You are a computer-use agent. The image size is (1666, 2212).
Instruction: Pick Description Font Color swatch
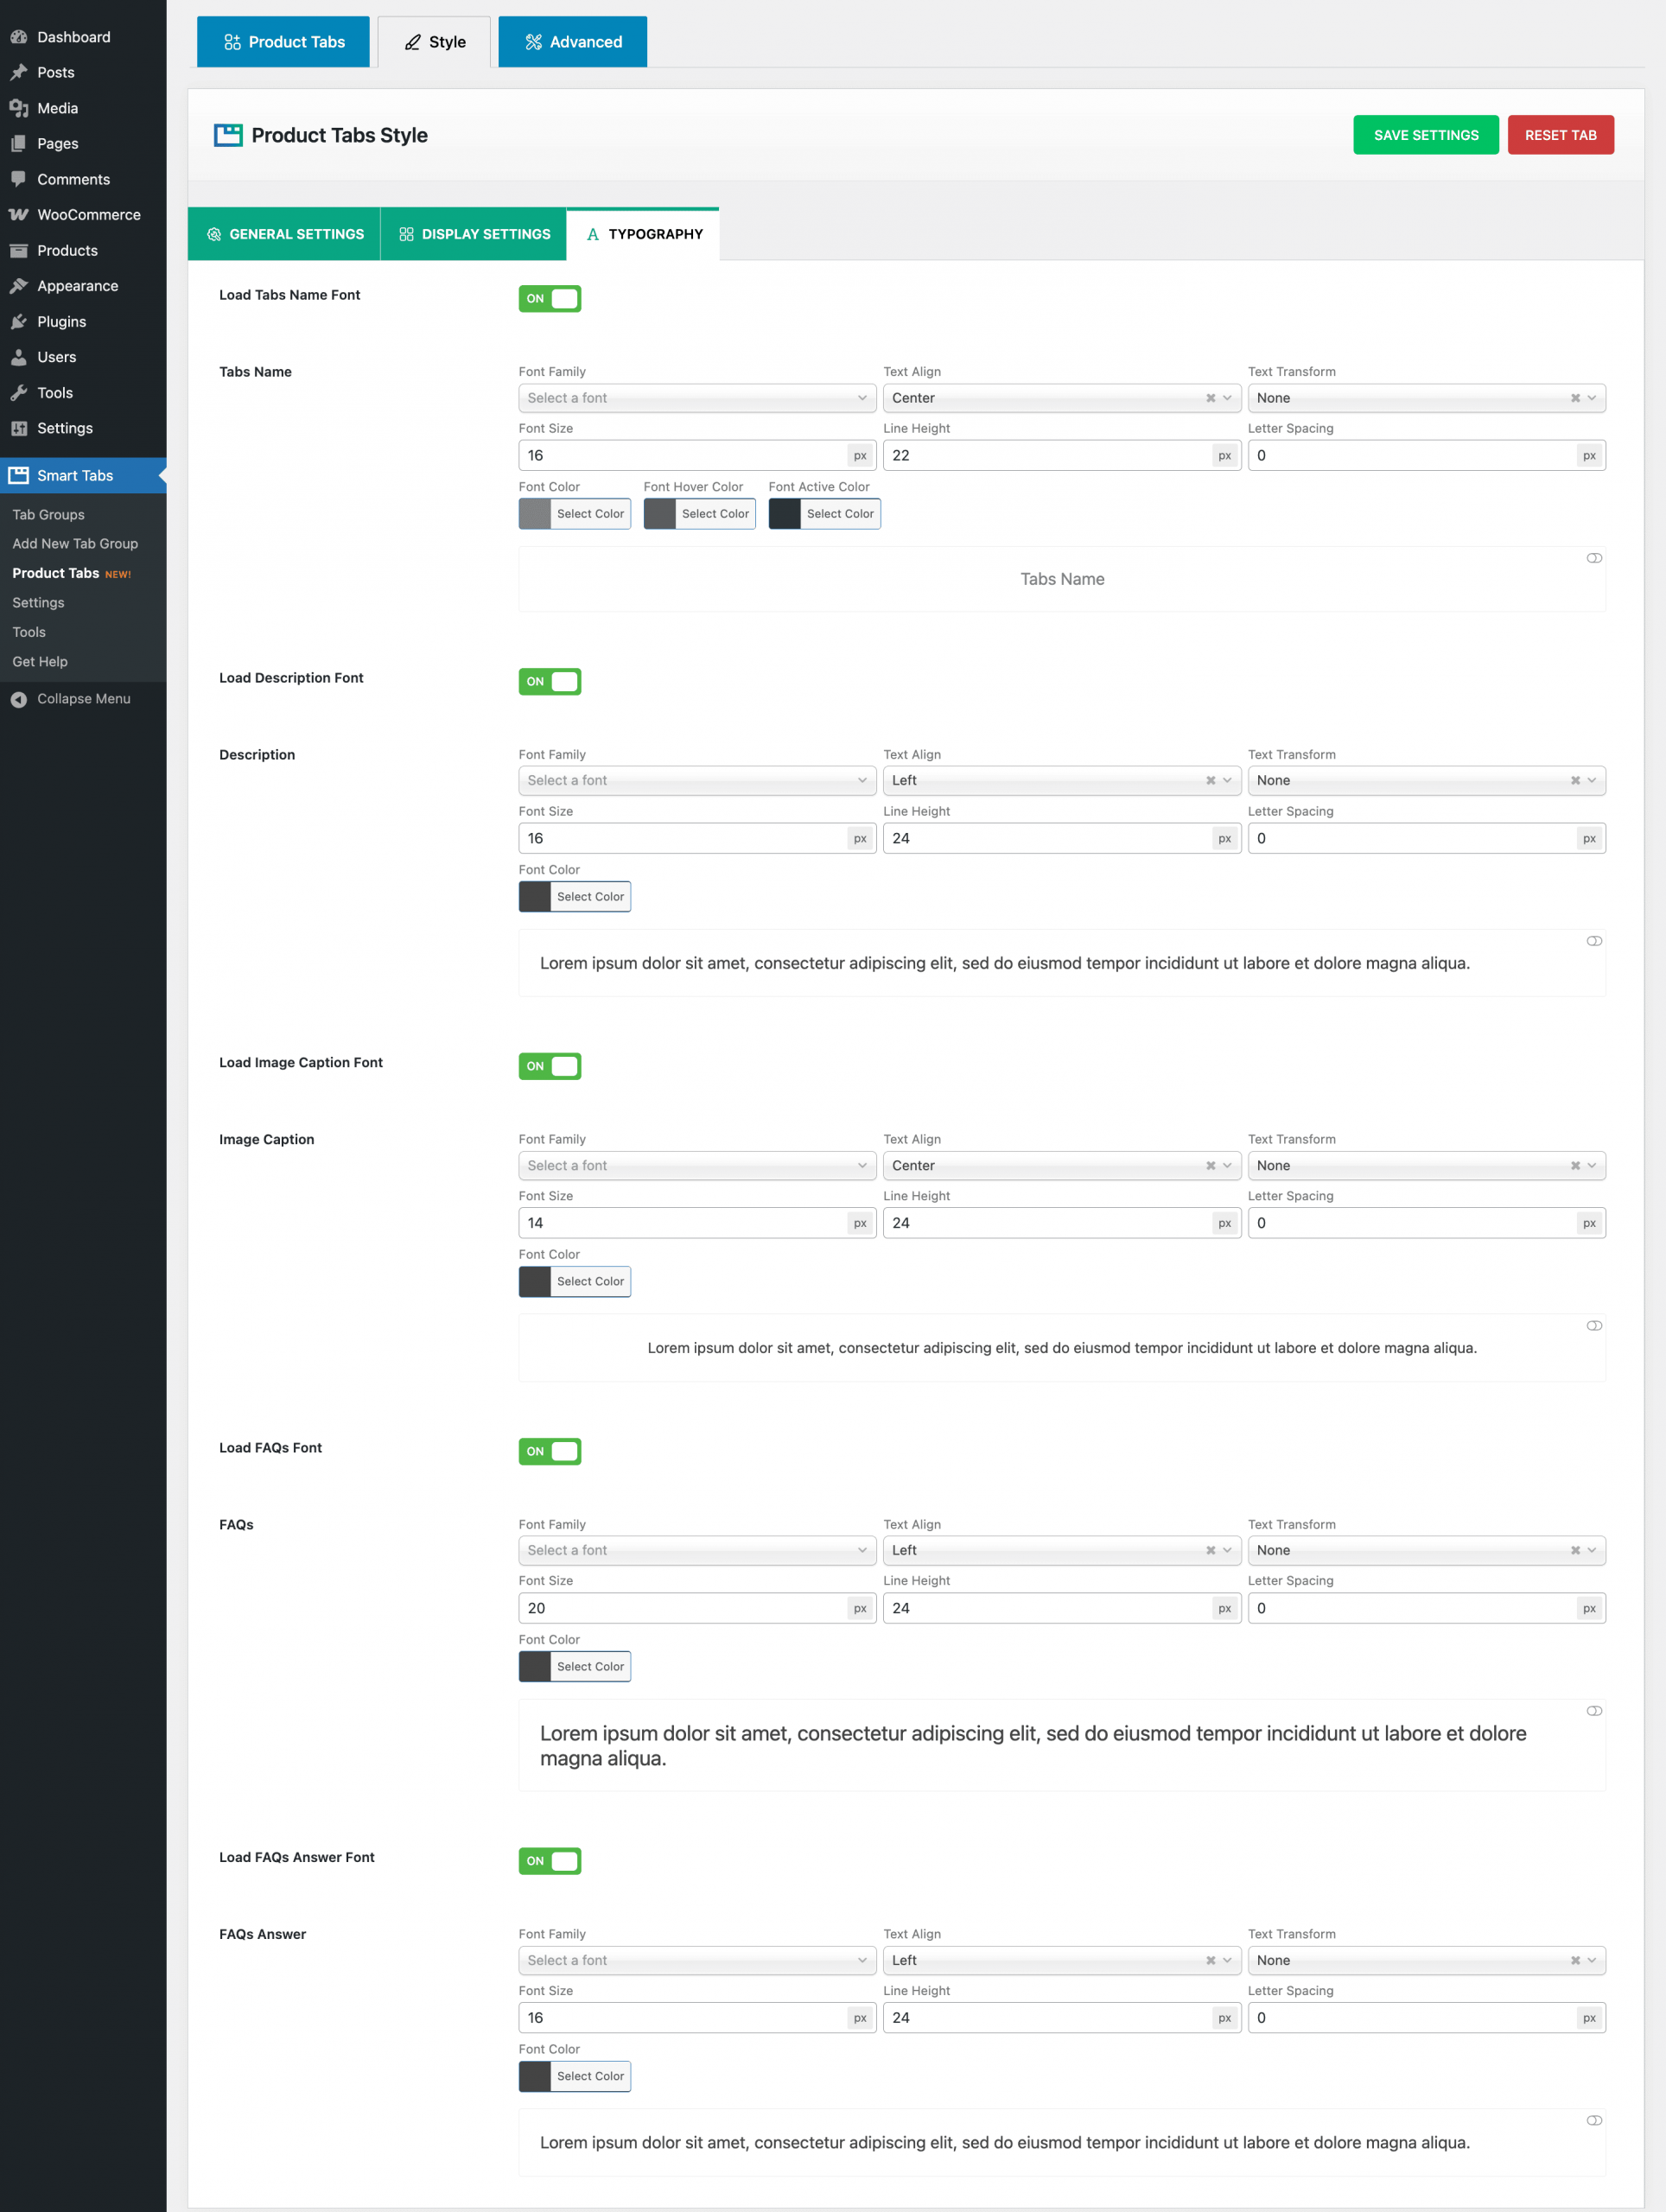coord(535,897)
